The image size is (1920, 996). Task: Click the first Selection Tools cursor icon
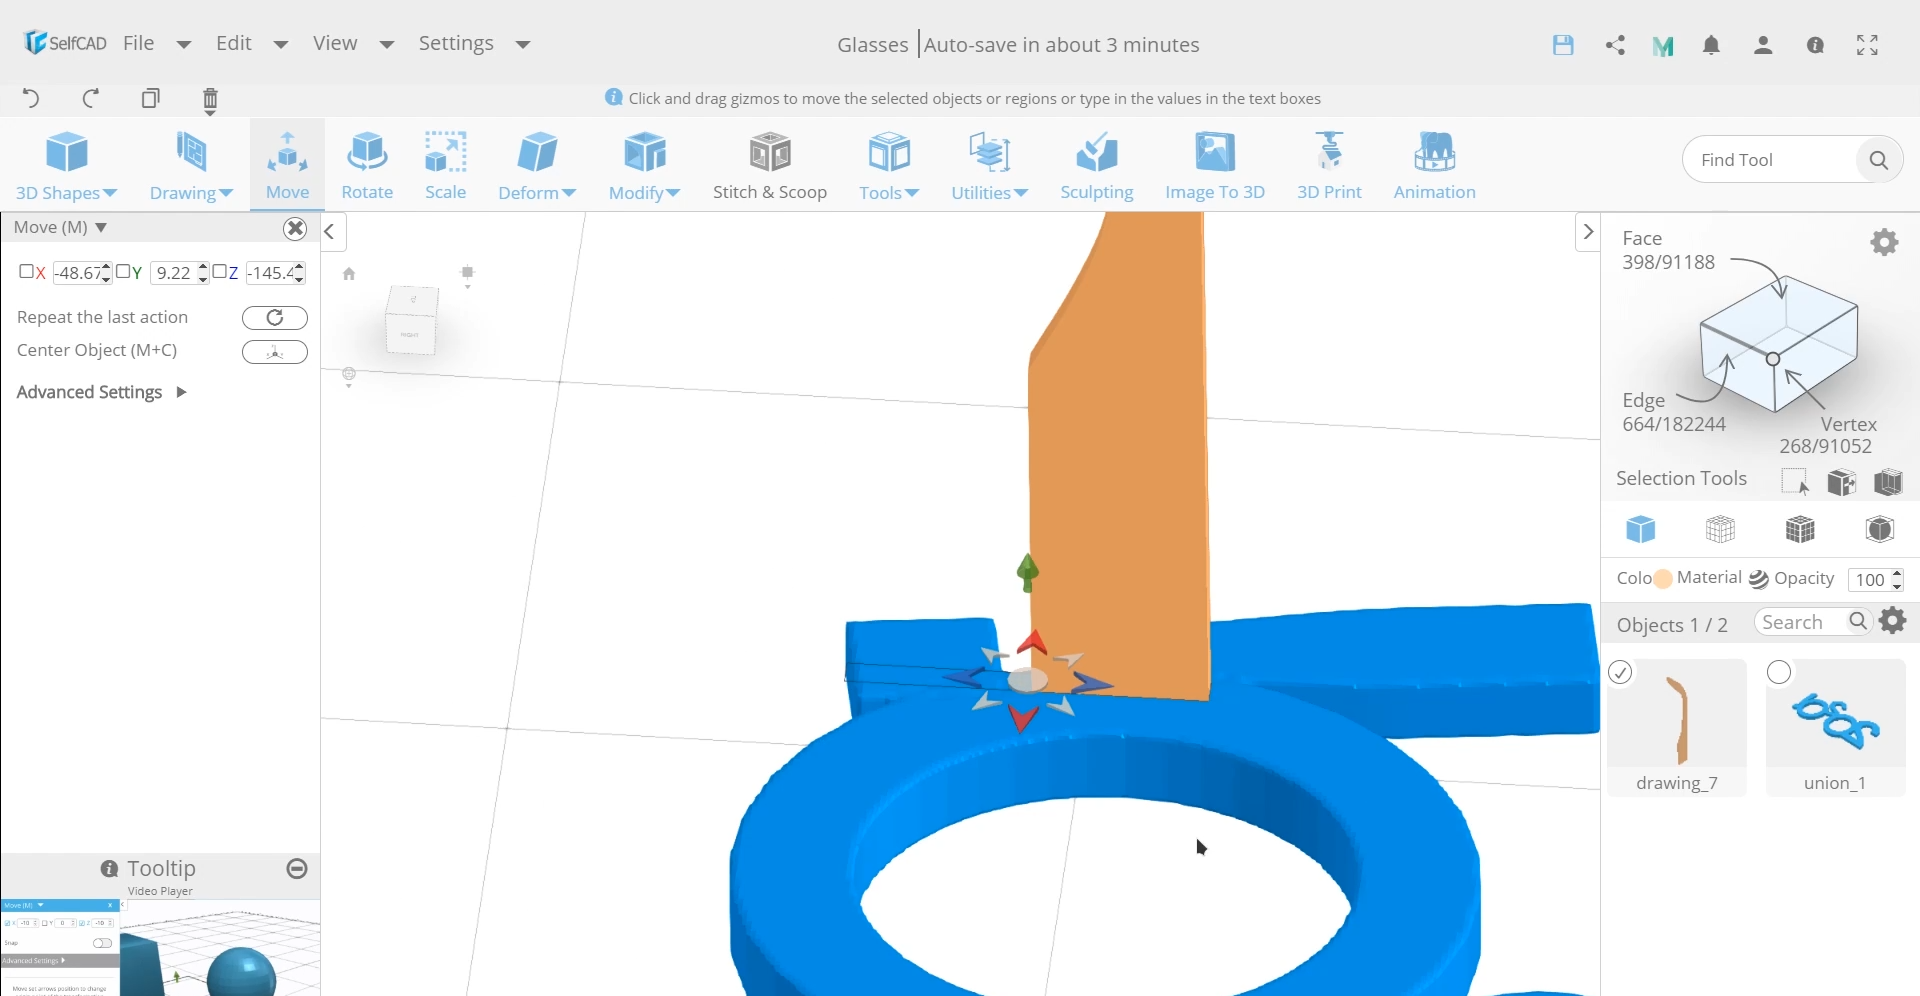coord(1795,482)
